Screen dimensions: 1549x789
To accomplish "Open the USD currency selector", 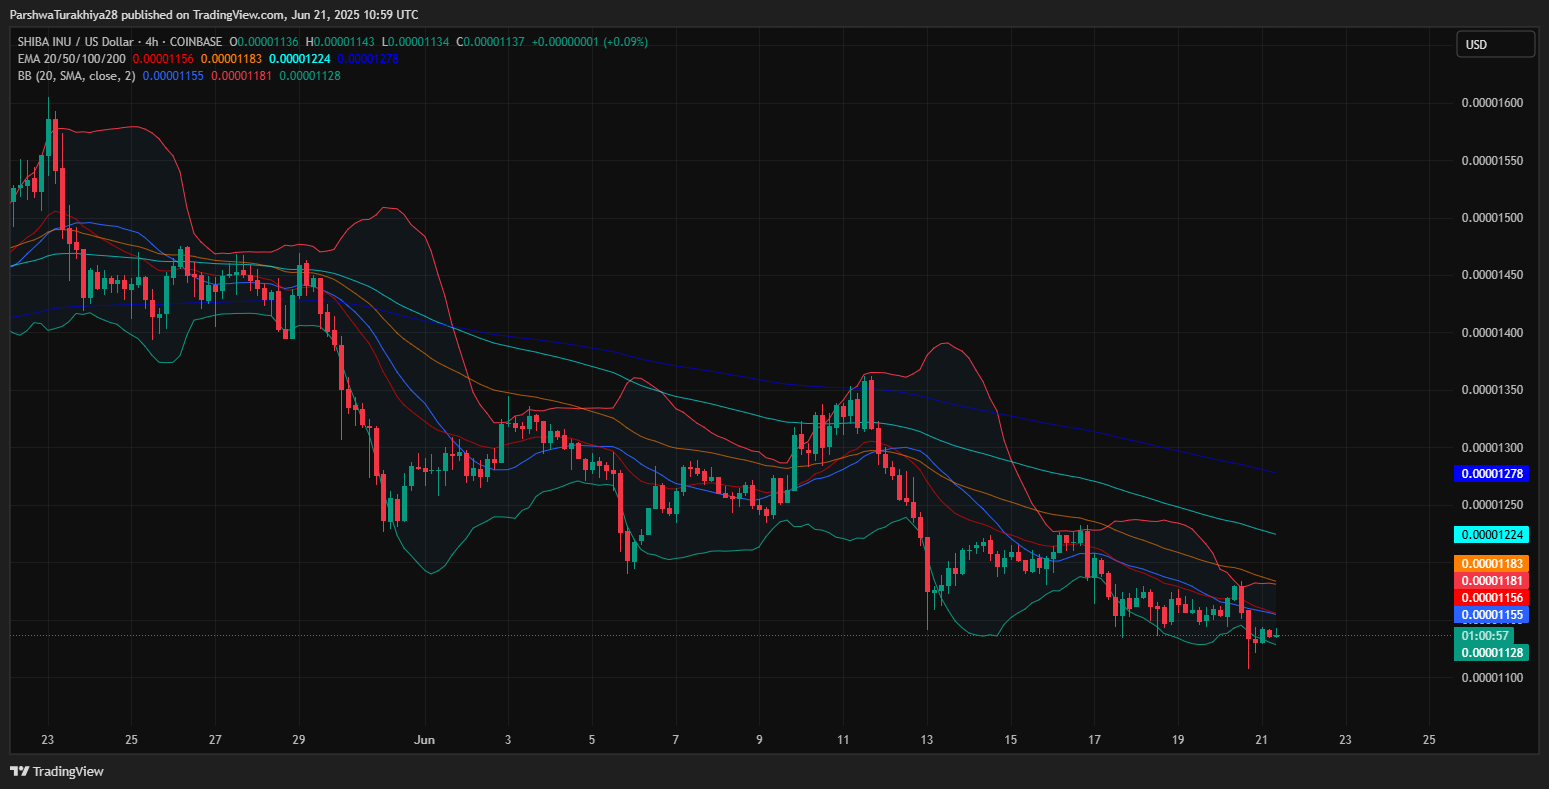I will [1494, 44].
